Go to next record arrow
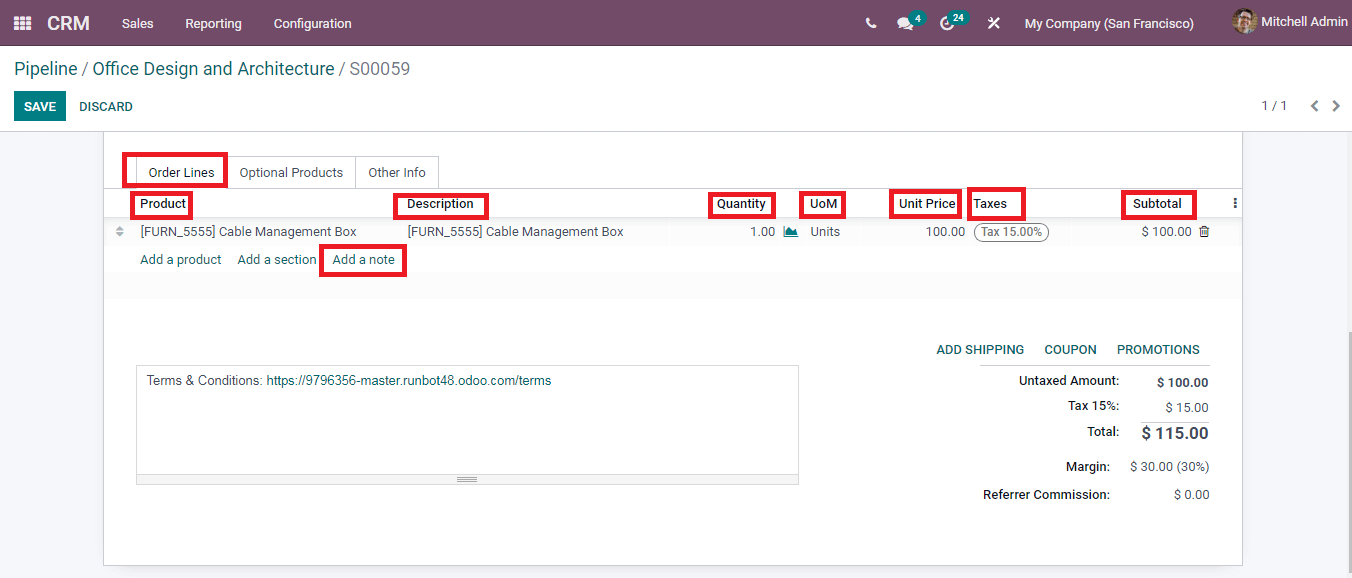Image resolution: width=1352 pixels, height=578 pixels. 1336,106
